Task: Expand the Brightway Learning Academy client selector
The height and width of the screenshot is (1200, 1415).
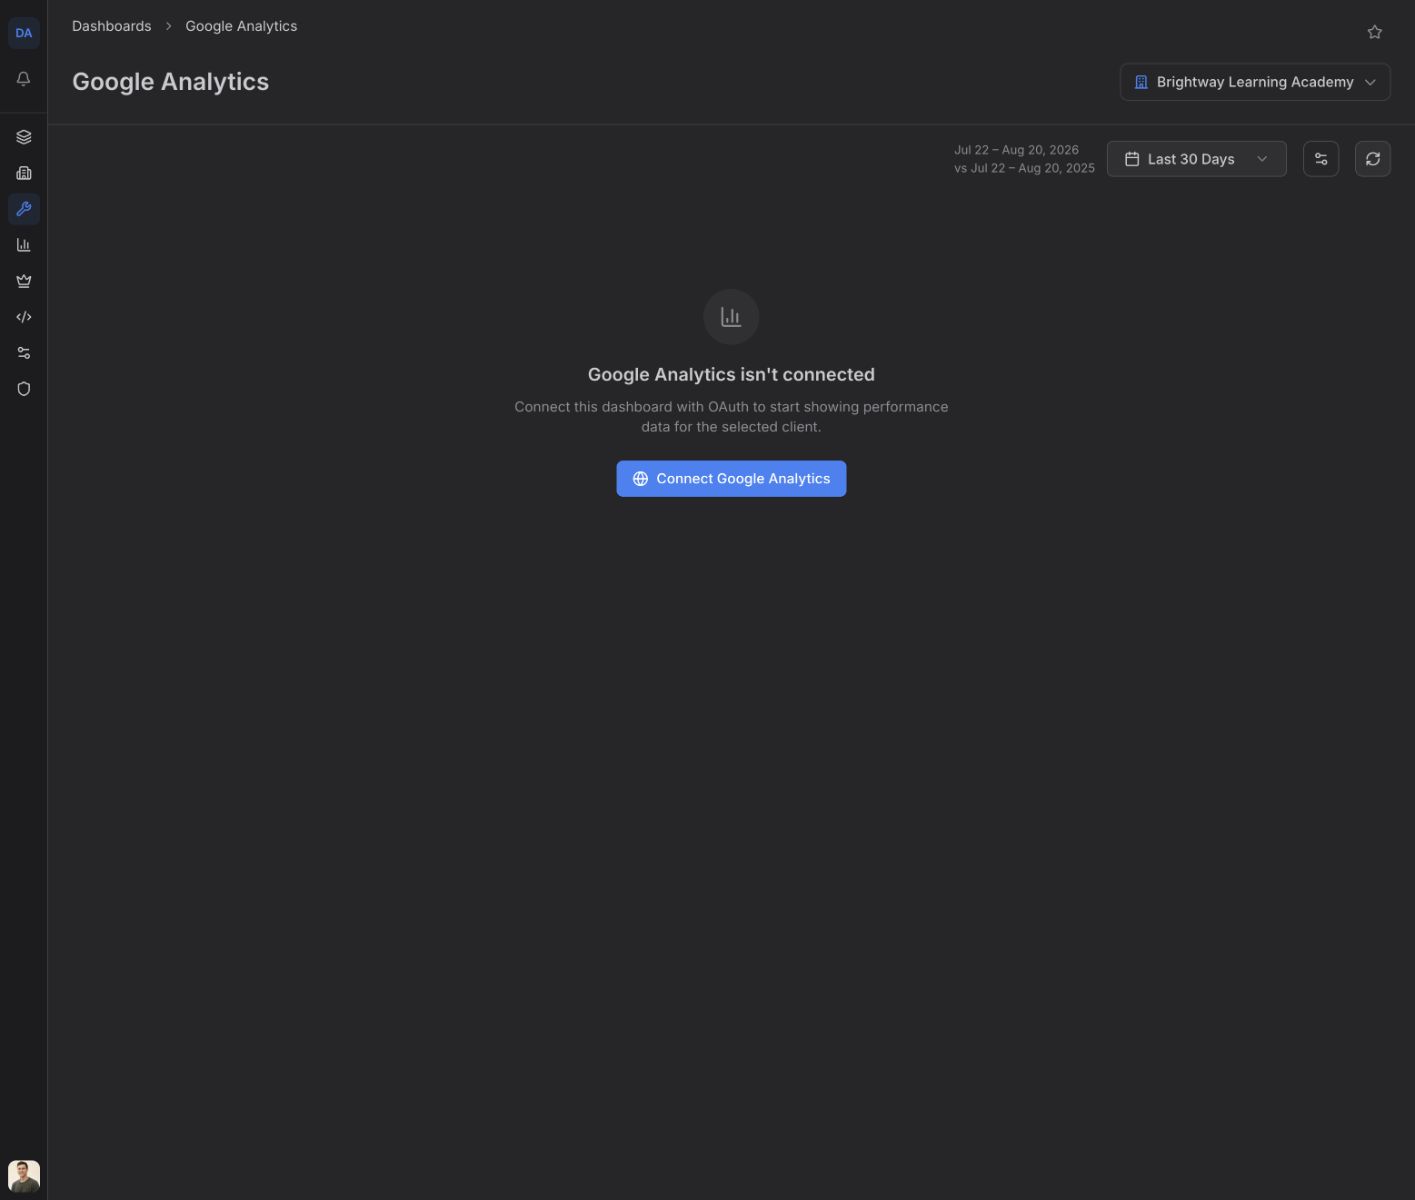Action: click(1255, 82)
